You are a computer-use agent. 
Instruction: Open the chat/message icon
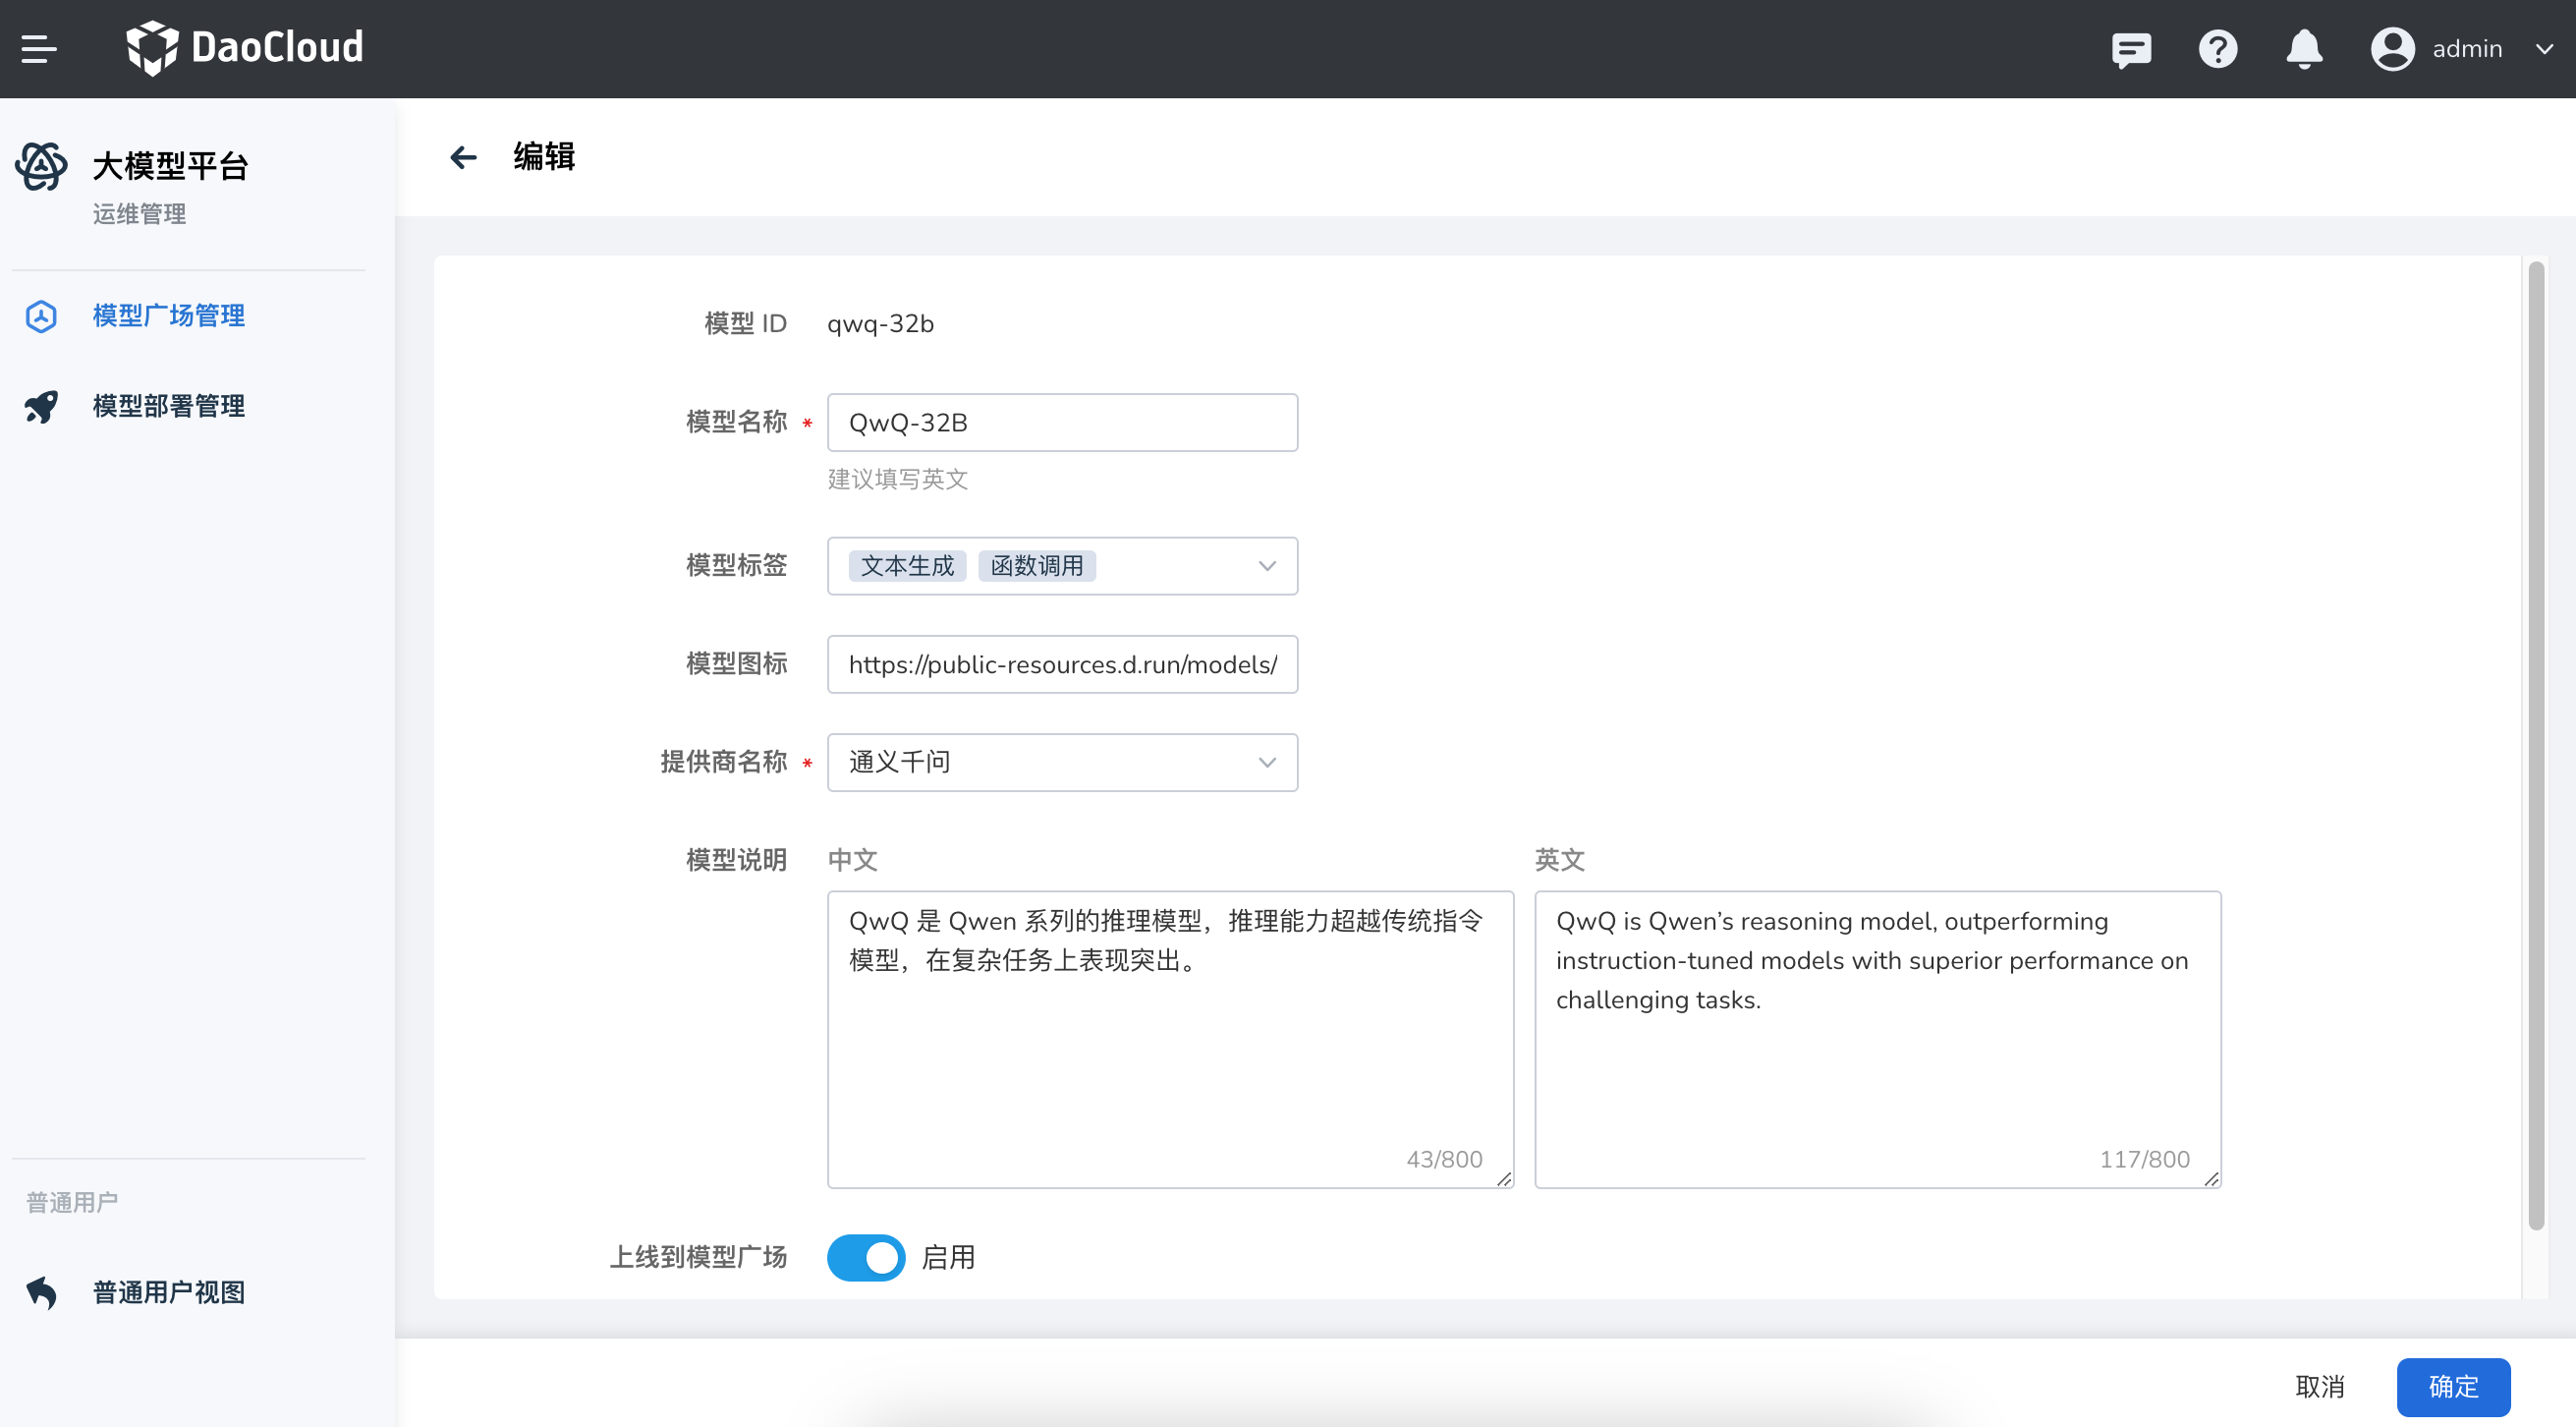pos(2131,48)
